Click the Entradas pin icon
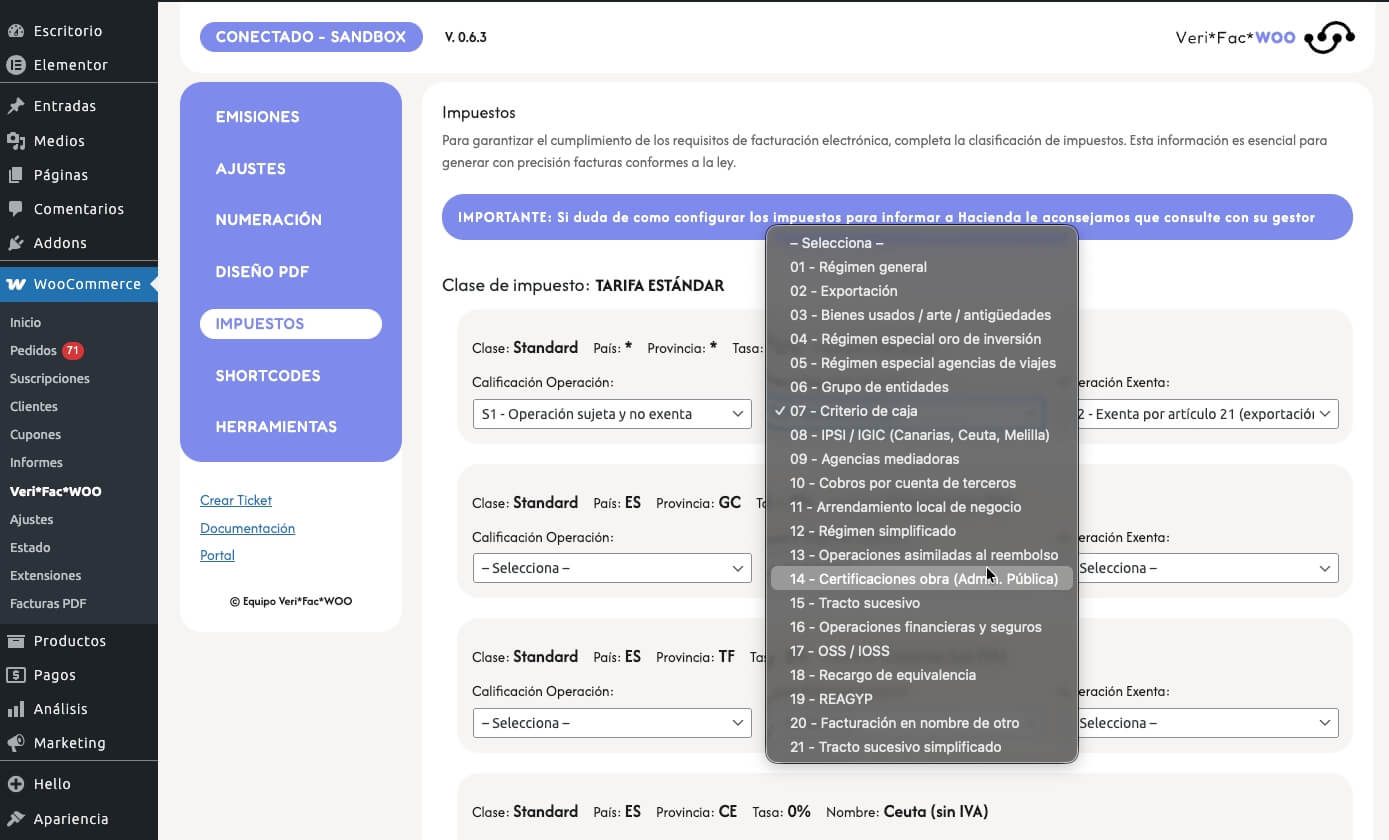 click(16, 106)
